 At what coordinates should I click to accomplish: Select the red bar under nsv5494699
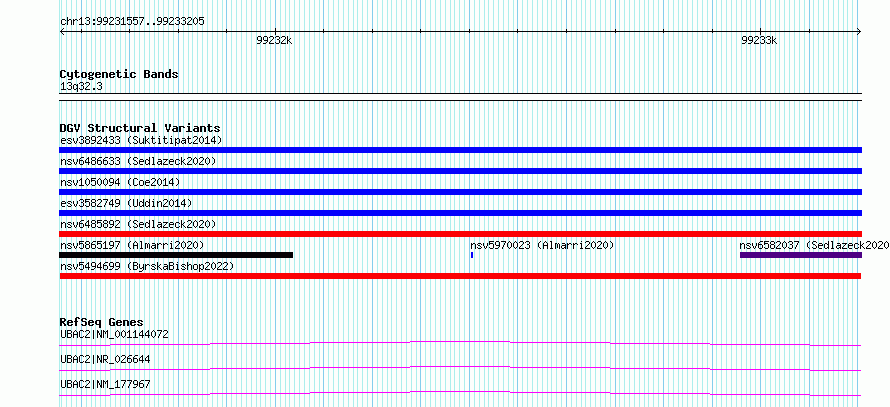(460, 276)
